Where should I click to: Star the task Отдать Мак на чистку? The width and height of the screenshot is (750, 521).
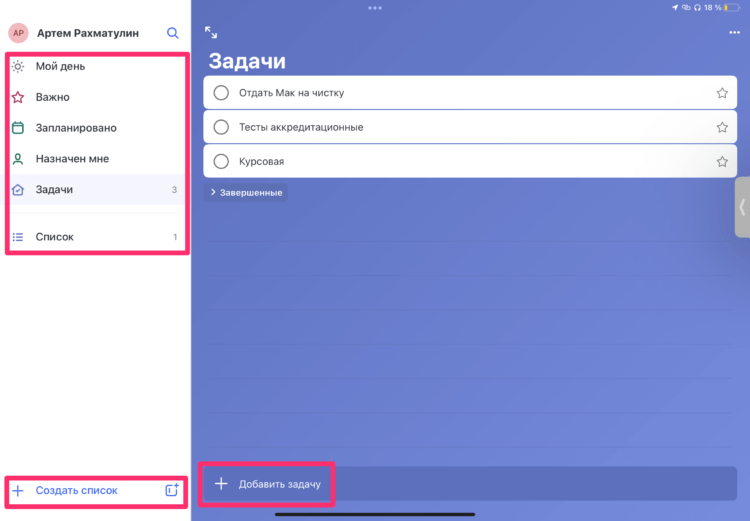(x=722, y=93)
